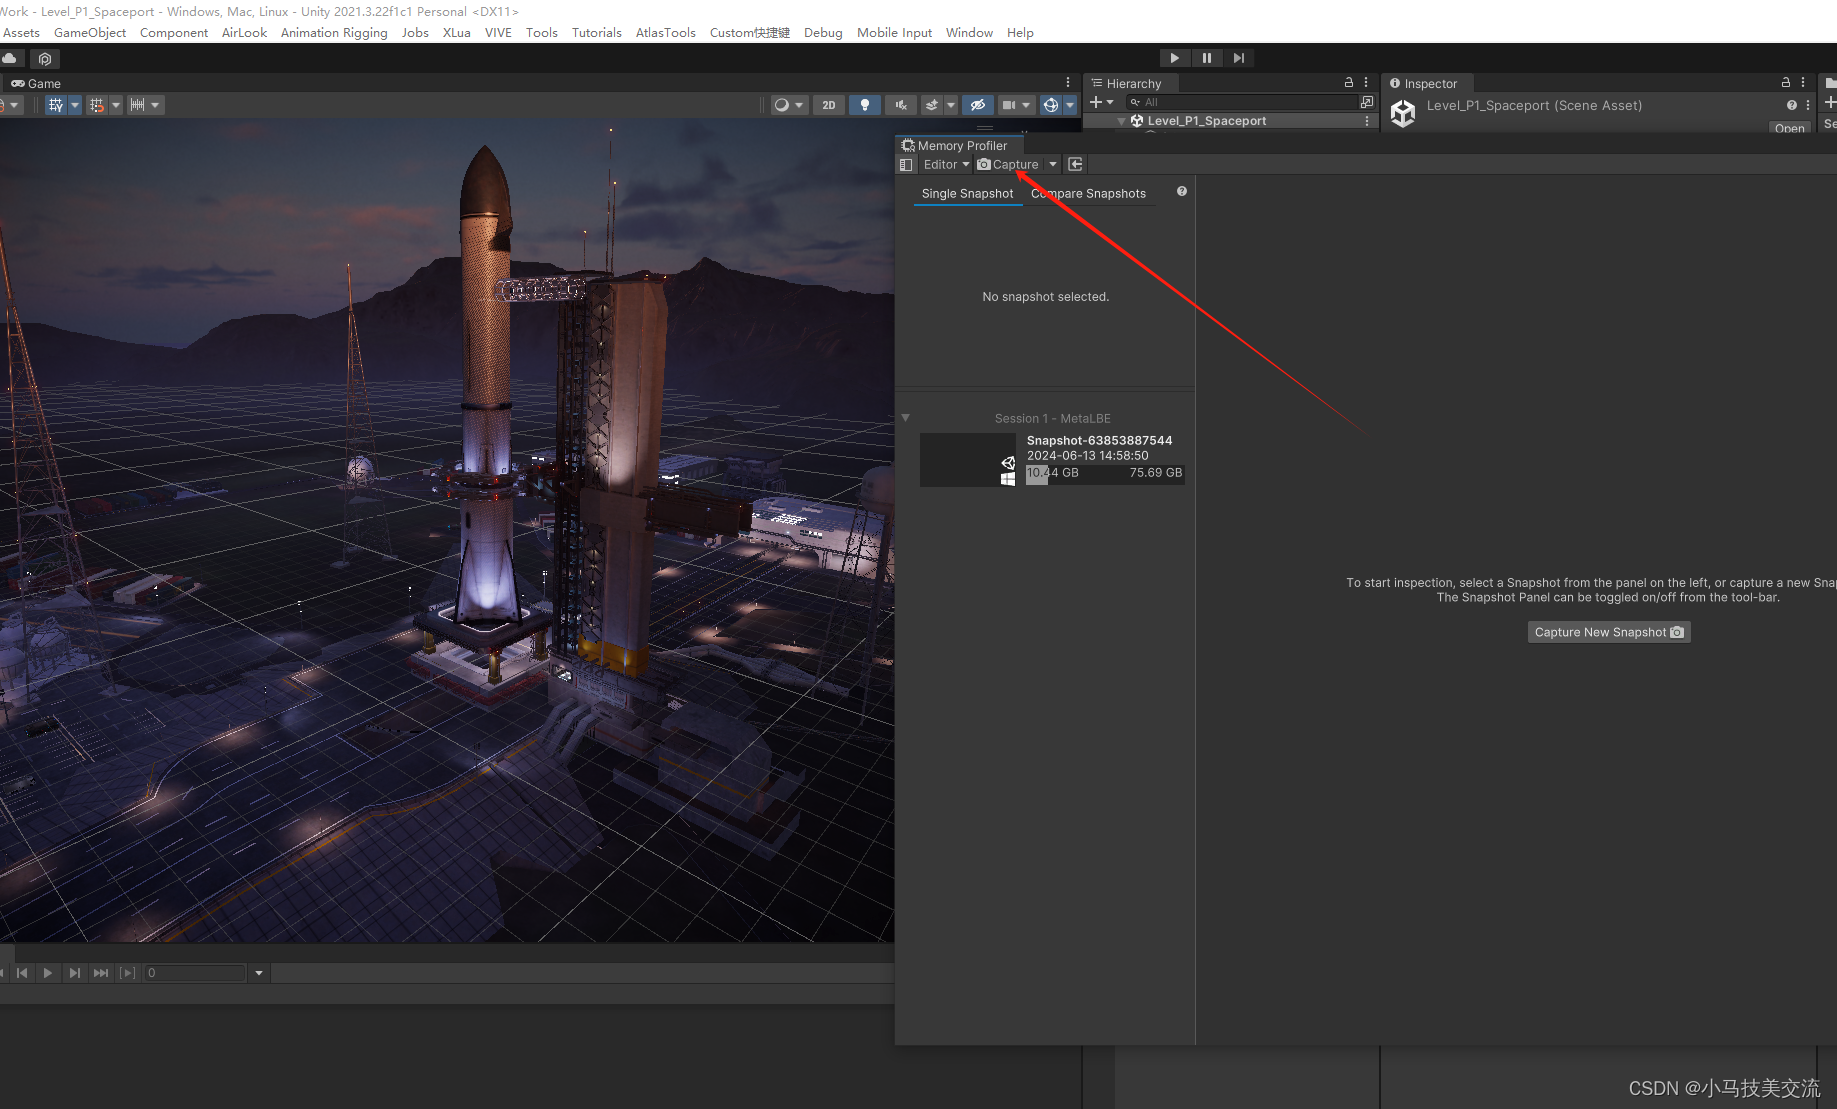This screenshot has height=1109, width=1837.
Task: Switch to the Compare Snapshots tab
Action: (1089, 193)
